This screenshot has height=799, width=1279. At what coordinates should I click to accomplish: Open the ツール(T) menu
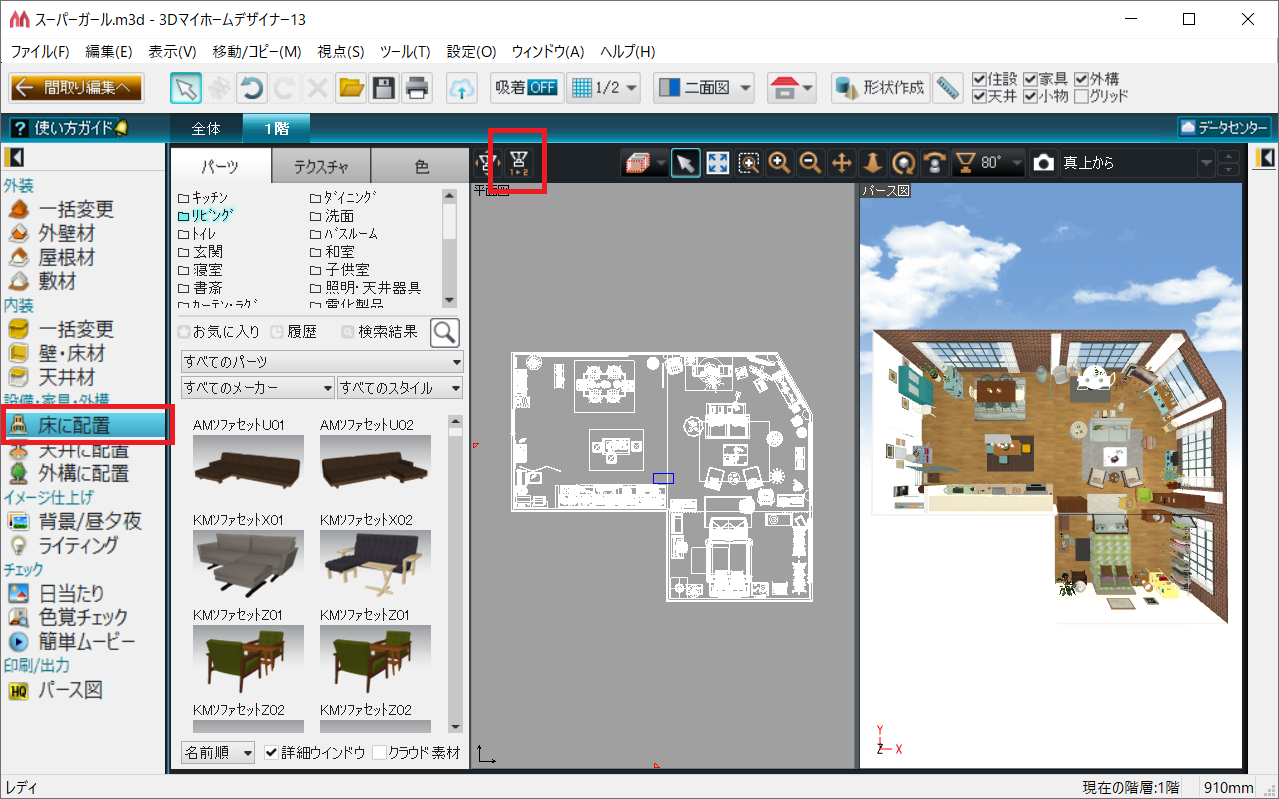(405, 52)
